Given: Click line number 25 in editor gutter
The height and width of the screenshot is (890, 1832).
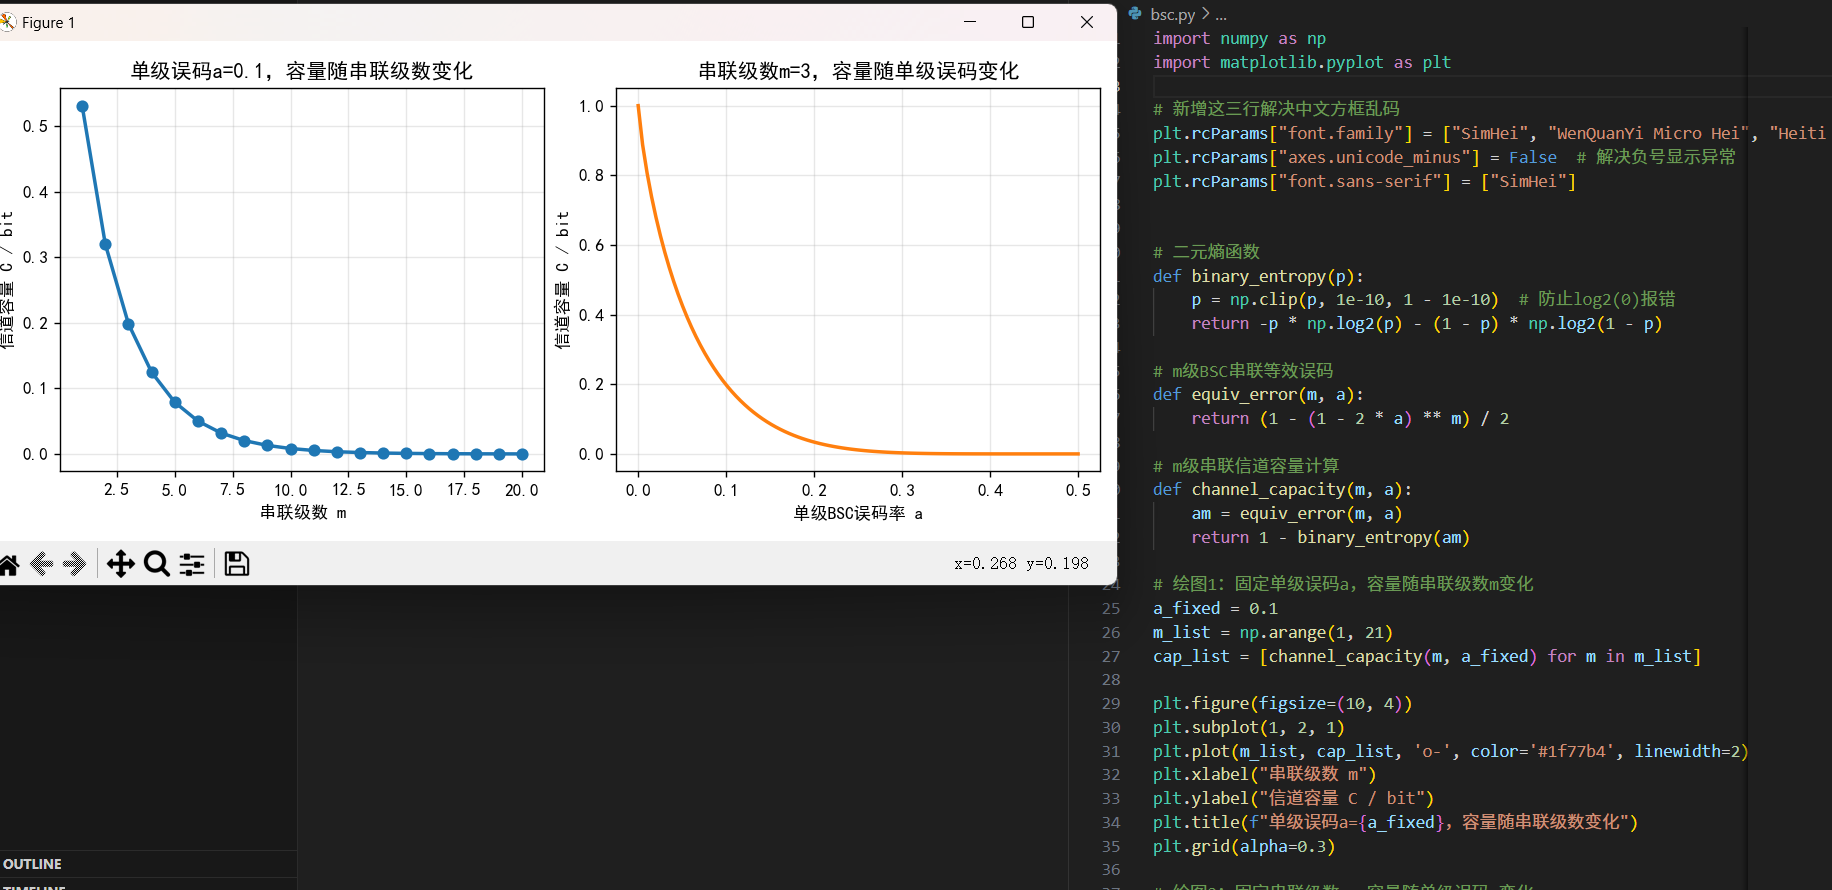Looking at the screenshot, I should [1111, 608].
